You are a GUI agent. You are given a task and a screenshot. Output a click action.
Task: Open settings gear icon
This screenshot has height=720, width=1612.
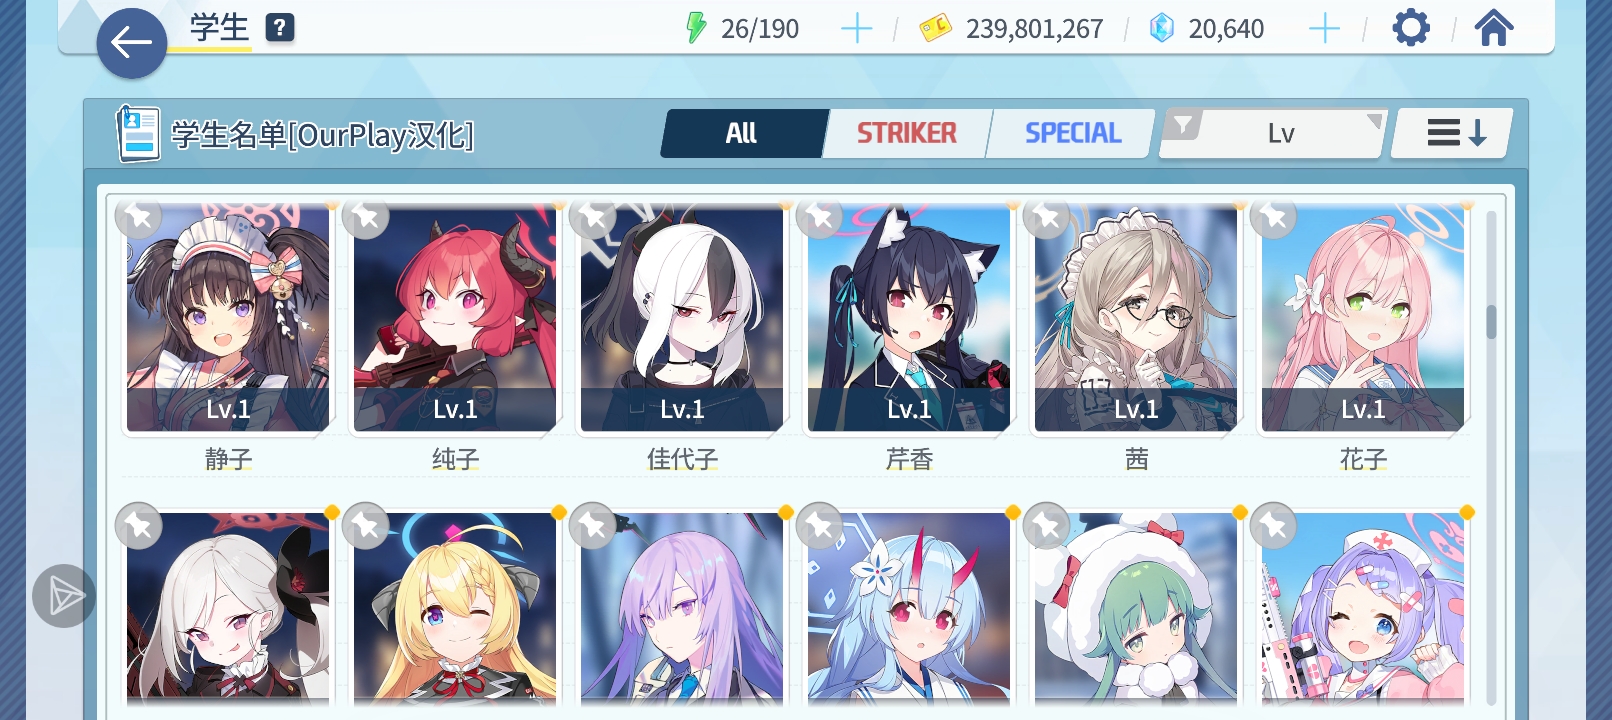[x=1411, y=28]
